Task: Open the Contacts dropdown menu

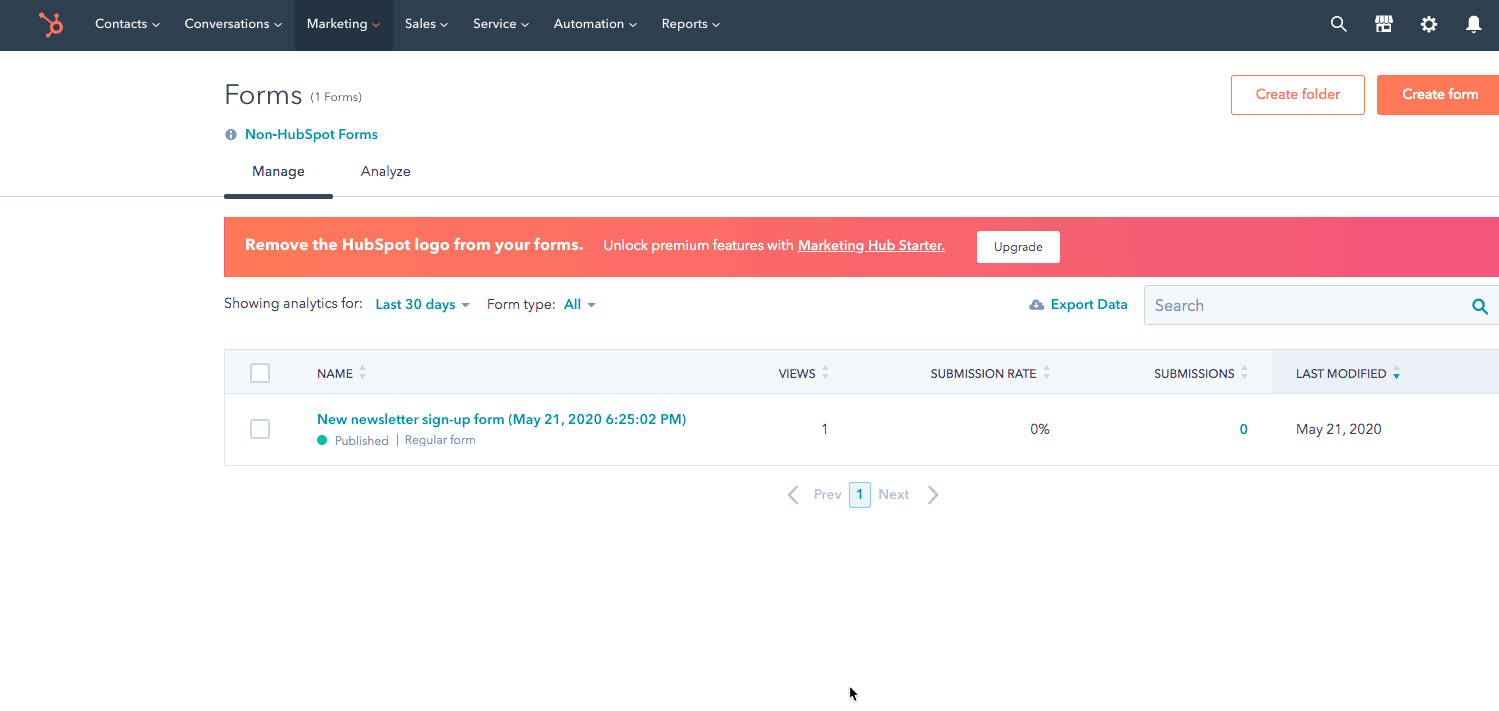Action: [127, 24]
